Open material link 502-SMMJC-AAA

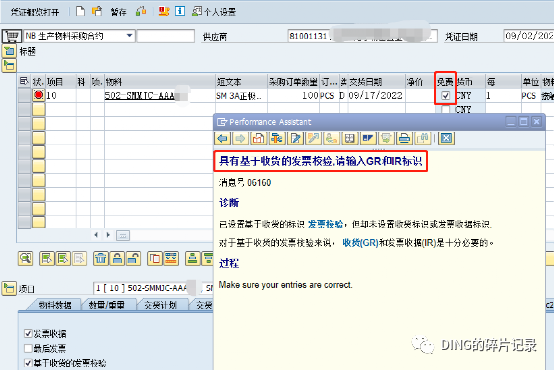tap(140, 96)
